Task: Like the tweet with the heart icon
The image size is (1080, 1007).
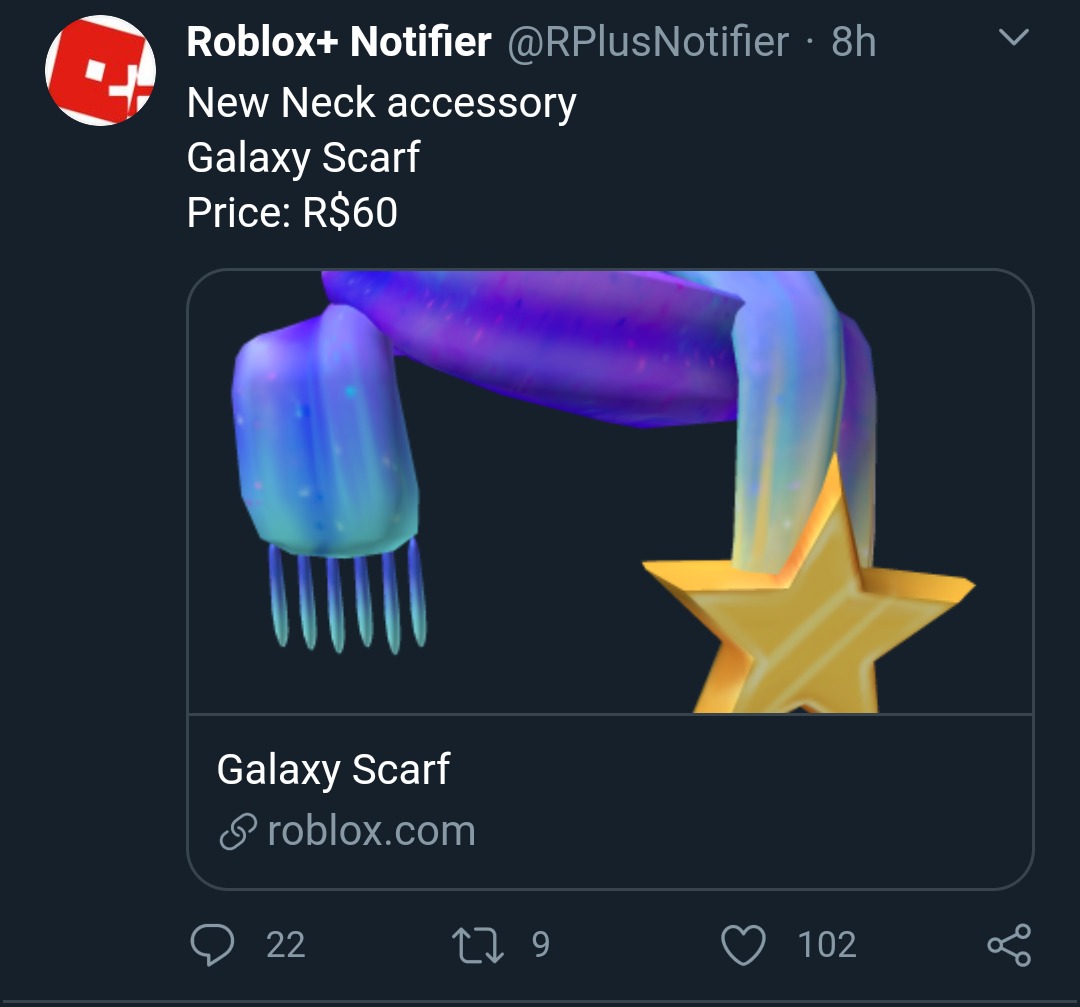Action: (x=743, y=944)
